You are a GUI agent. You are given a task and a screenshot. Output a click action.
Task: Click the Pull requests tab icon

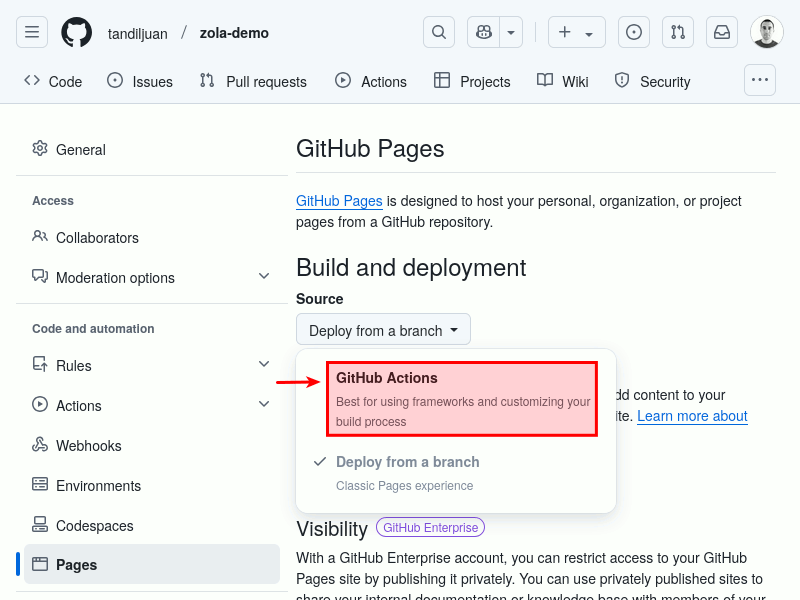[207, 81]
